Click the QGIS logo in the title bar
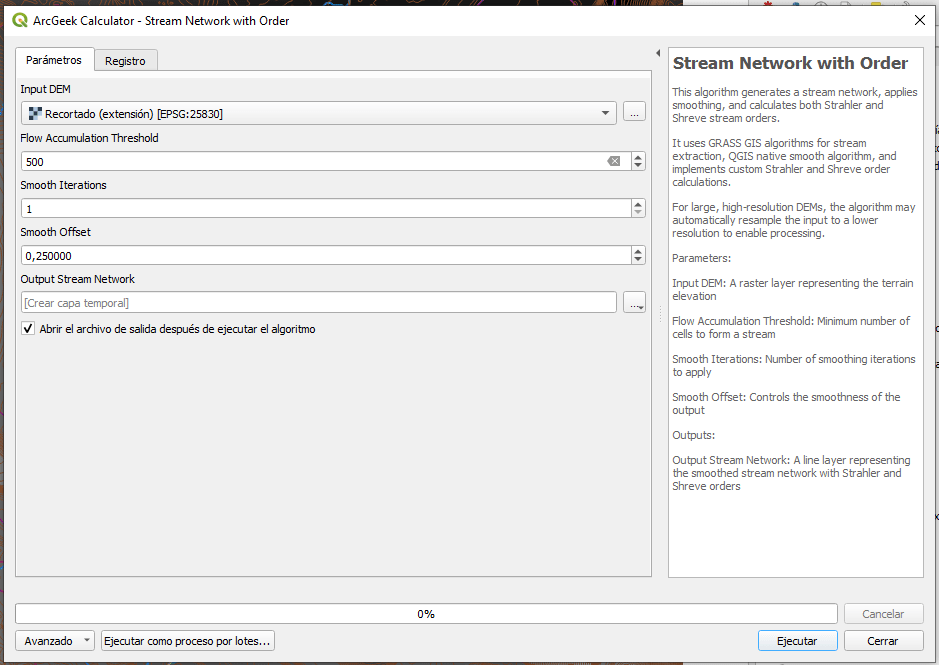The height and width of the screenshot is (665, 939). coord(20,20)
